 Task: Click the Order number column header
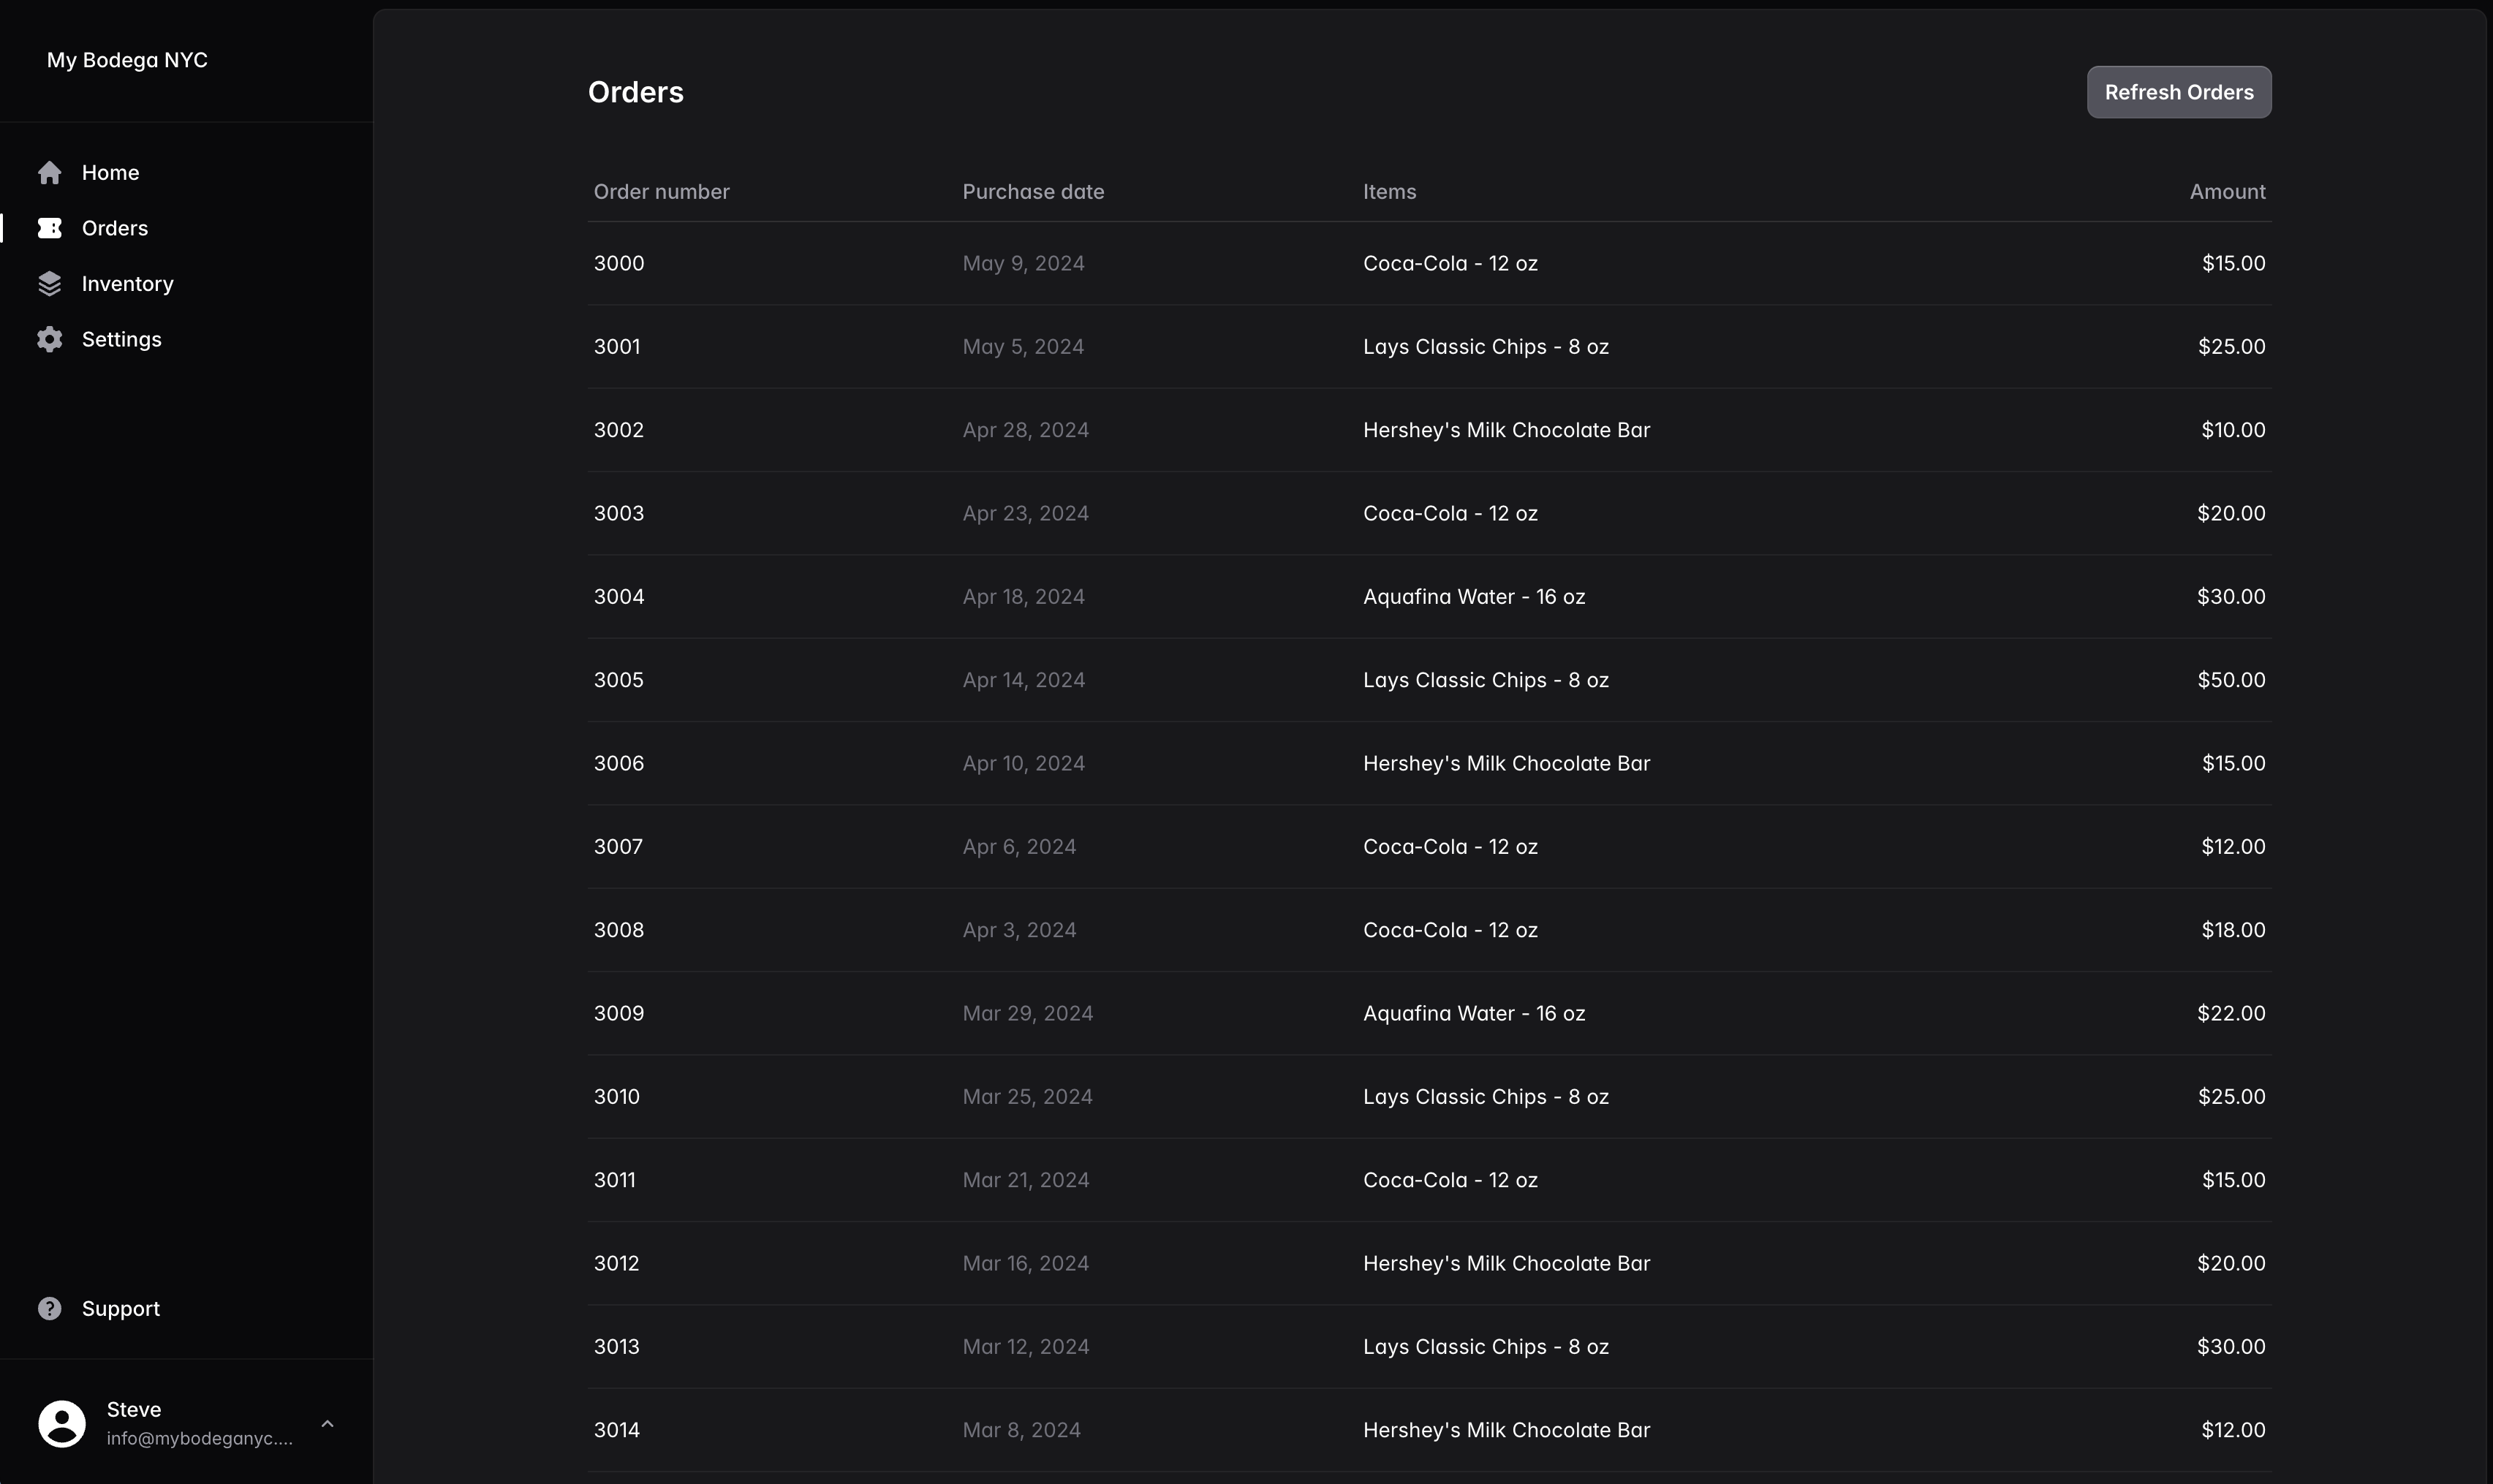click(661, 192)
